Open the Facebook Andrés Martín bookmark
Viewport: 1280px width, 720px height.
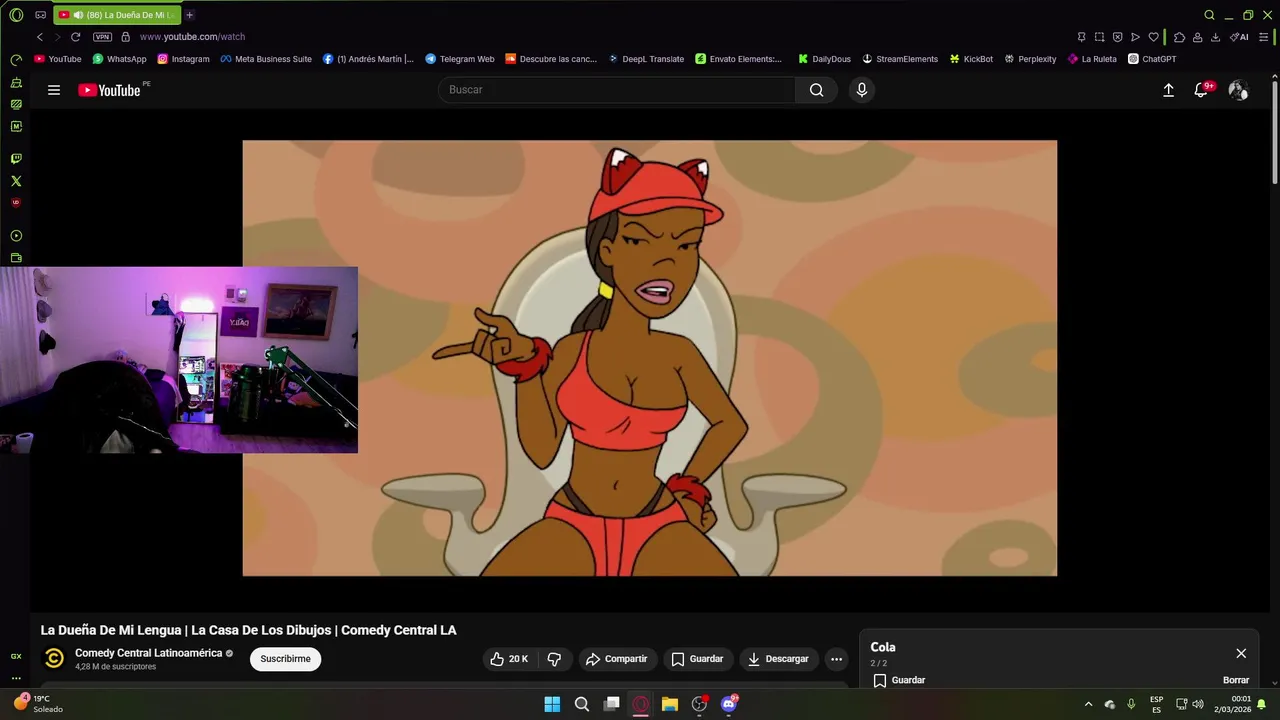(368, 59)
